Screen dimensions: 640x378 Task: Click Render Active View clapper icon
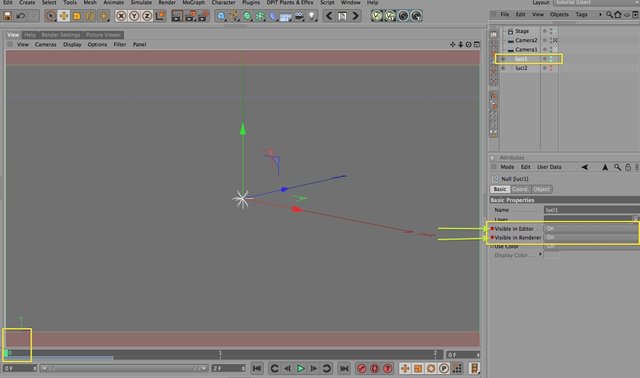point(177,16)
